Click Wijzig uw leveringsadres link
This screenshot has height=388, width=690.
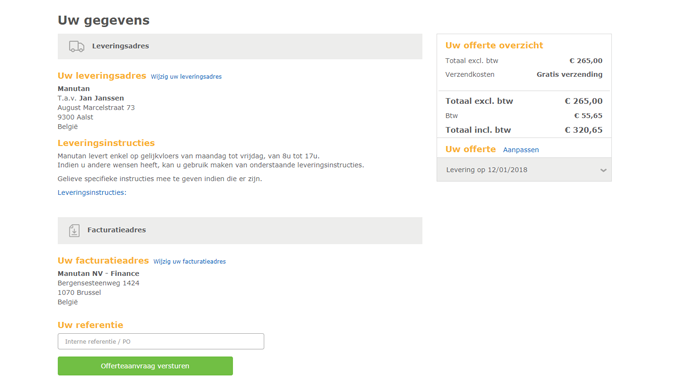click(186, 77)
